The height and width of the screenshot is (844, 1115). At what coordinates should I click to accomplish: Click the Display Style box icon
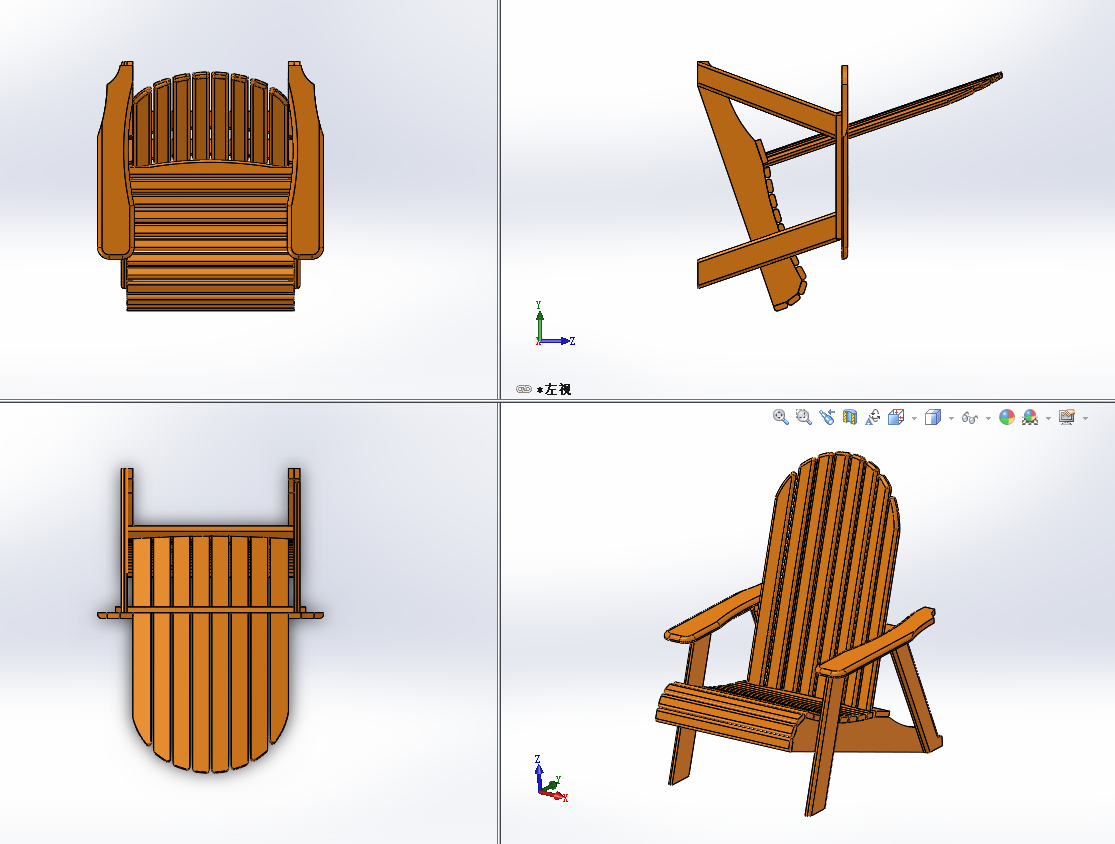point(933,417)
